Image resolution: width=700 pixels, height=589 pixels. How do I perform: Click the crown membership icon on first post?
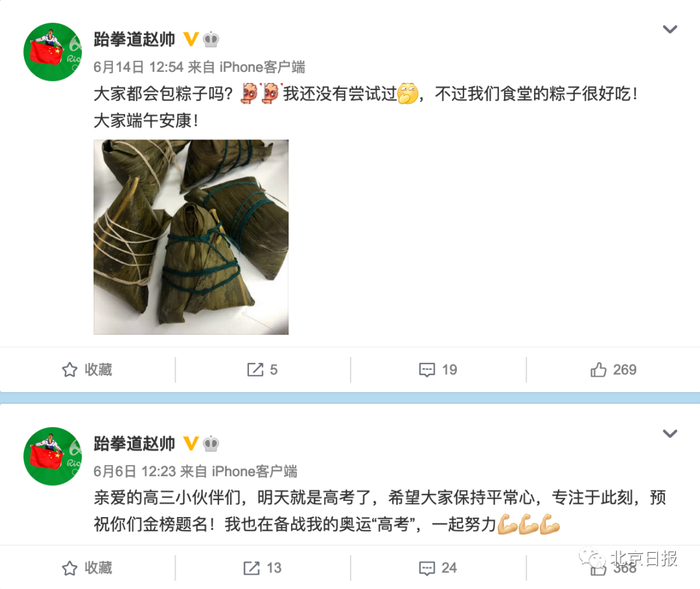tap(211, 40)
